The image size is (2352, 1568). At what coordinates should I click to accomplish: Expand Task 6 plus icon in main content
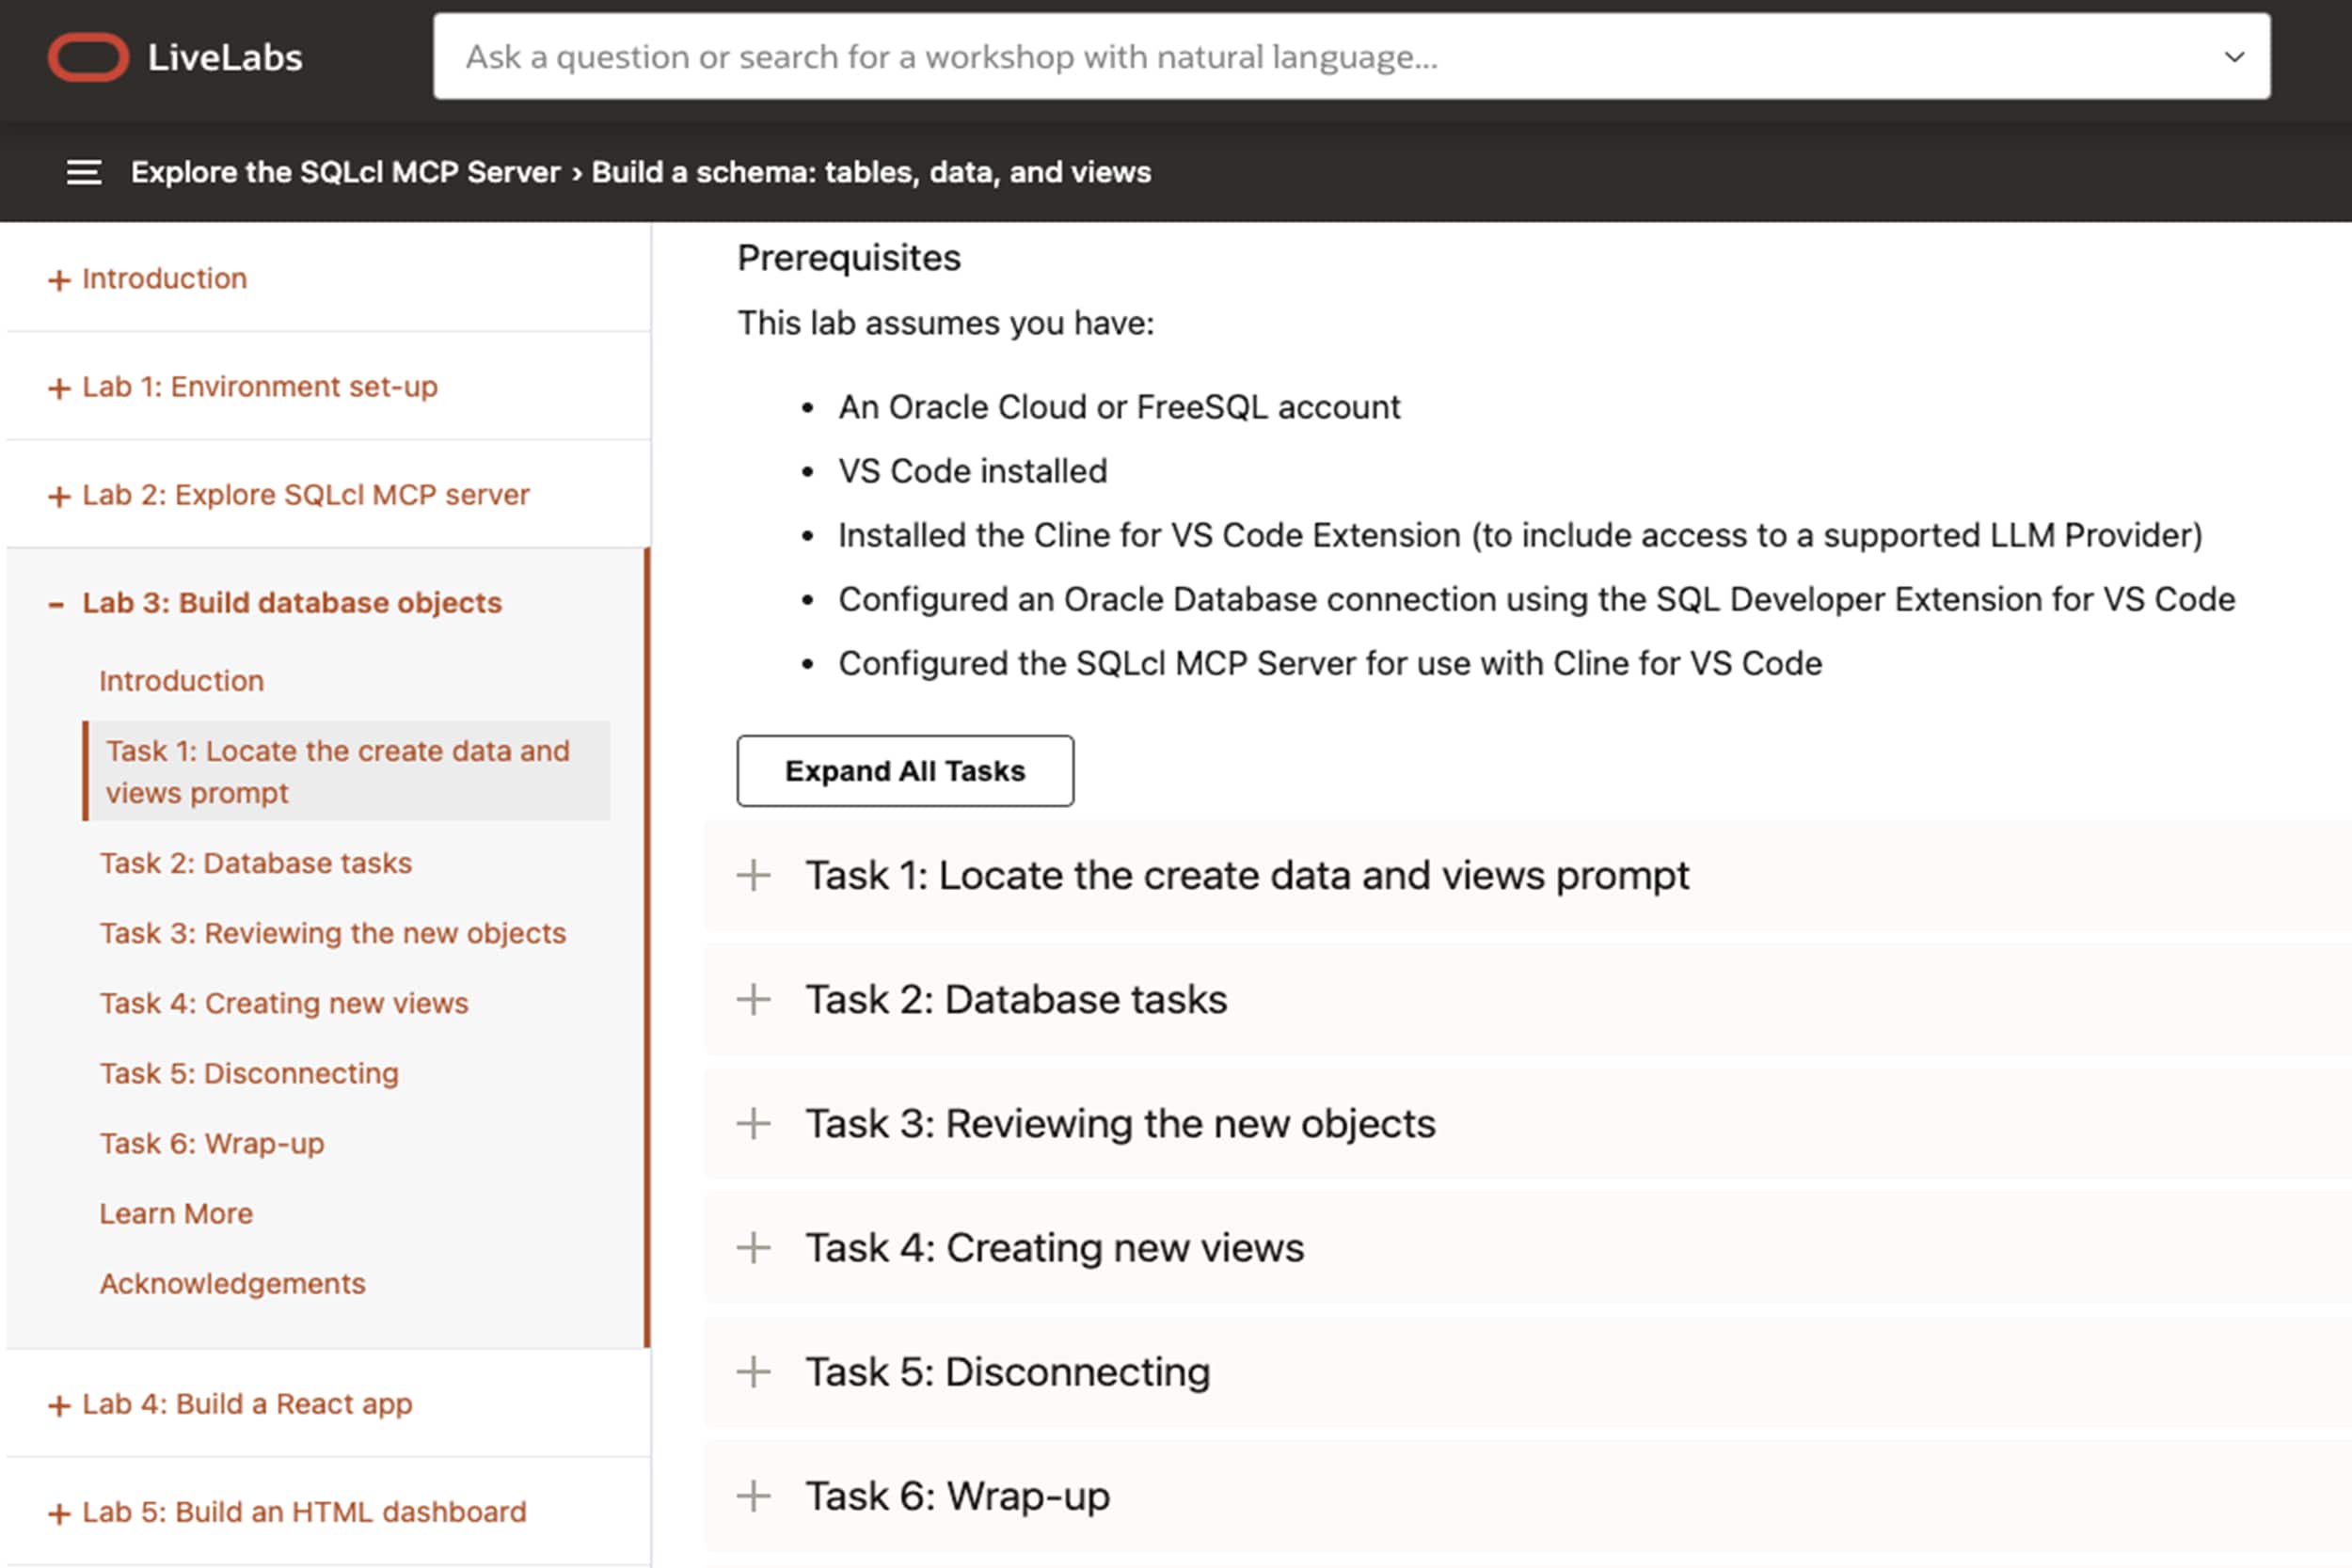tap(754, 1496)
